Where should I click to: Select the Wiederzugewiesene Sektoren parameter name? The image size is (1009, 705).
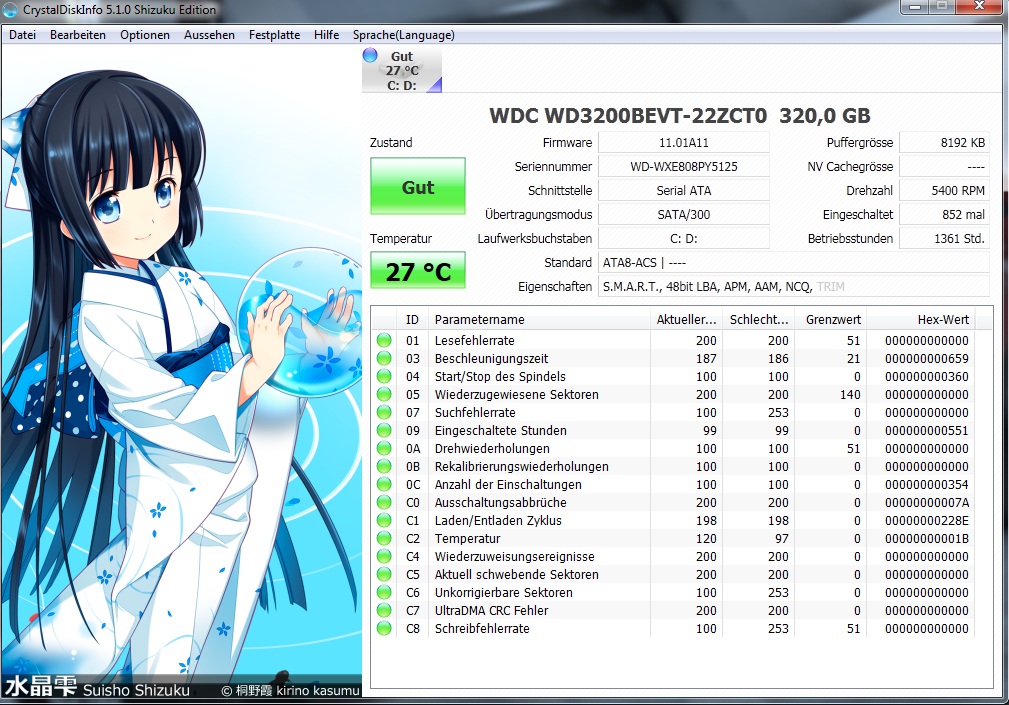pyautogui.click(x=516, y=394)
